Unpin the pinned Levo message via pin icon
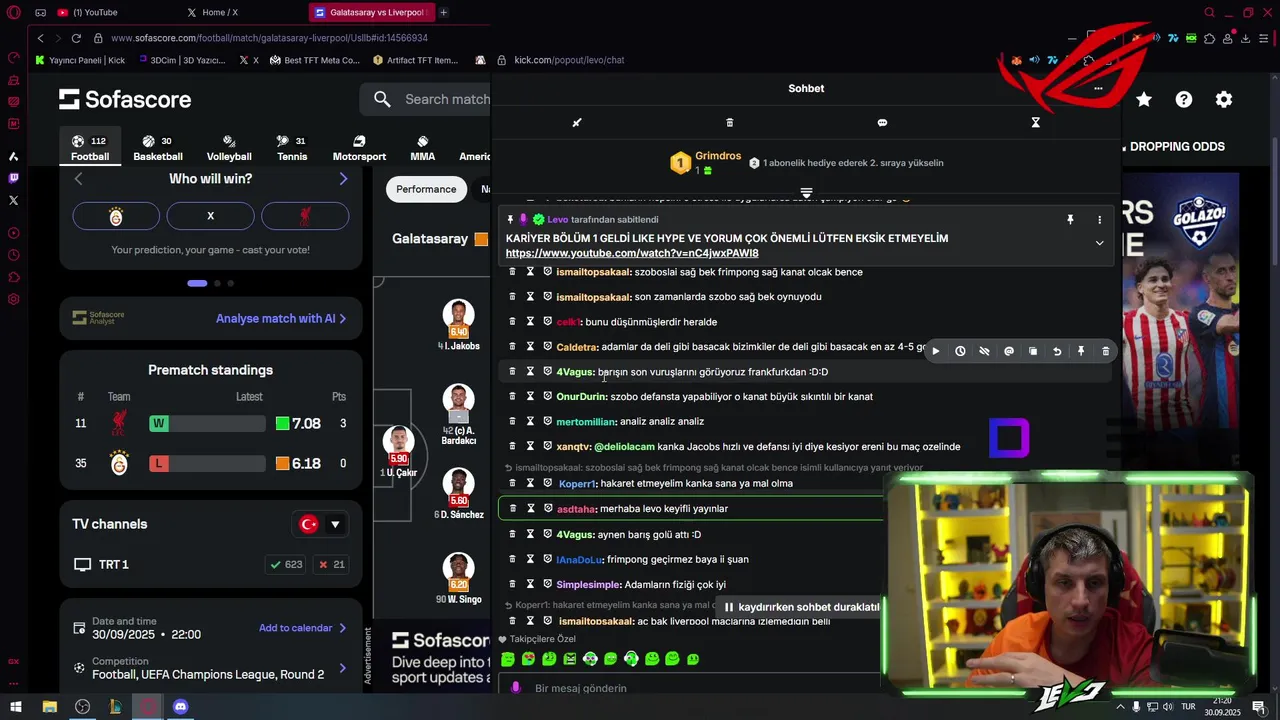Viewport: 1280px width, 720px height. tap(1070, 220)
